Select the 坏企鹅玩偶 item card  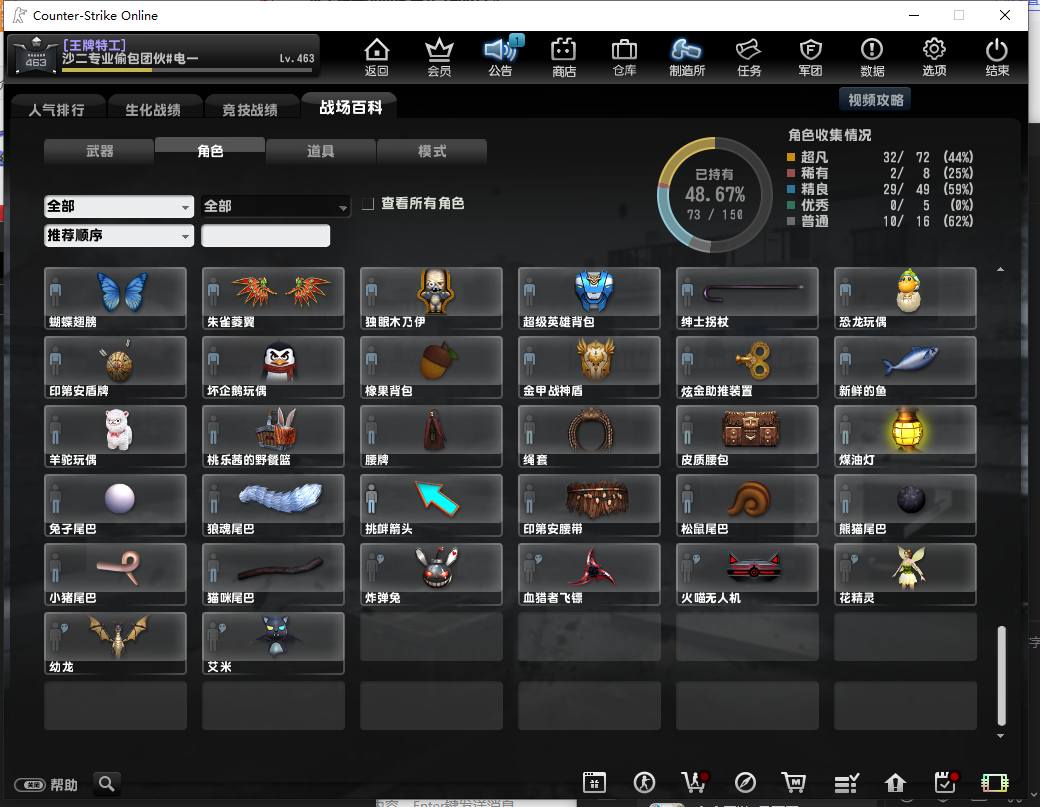273,367
